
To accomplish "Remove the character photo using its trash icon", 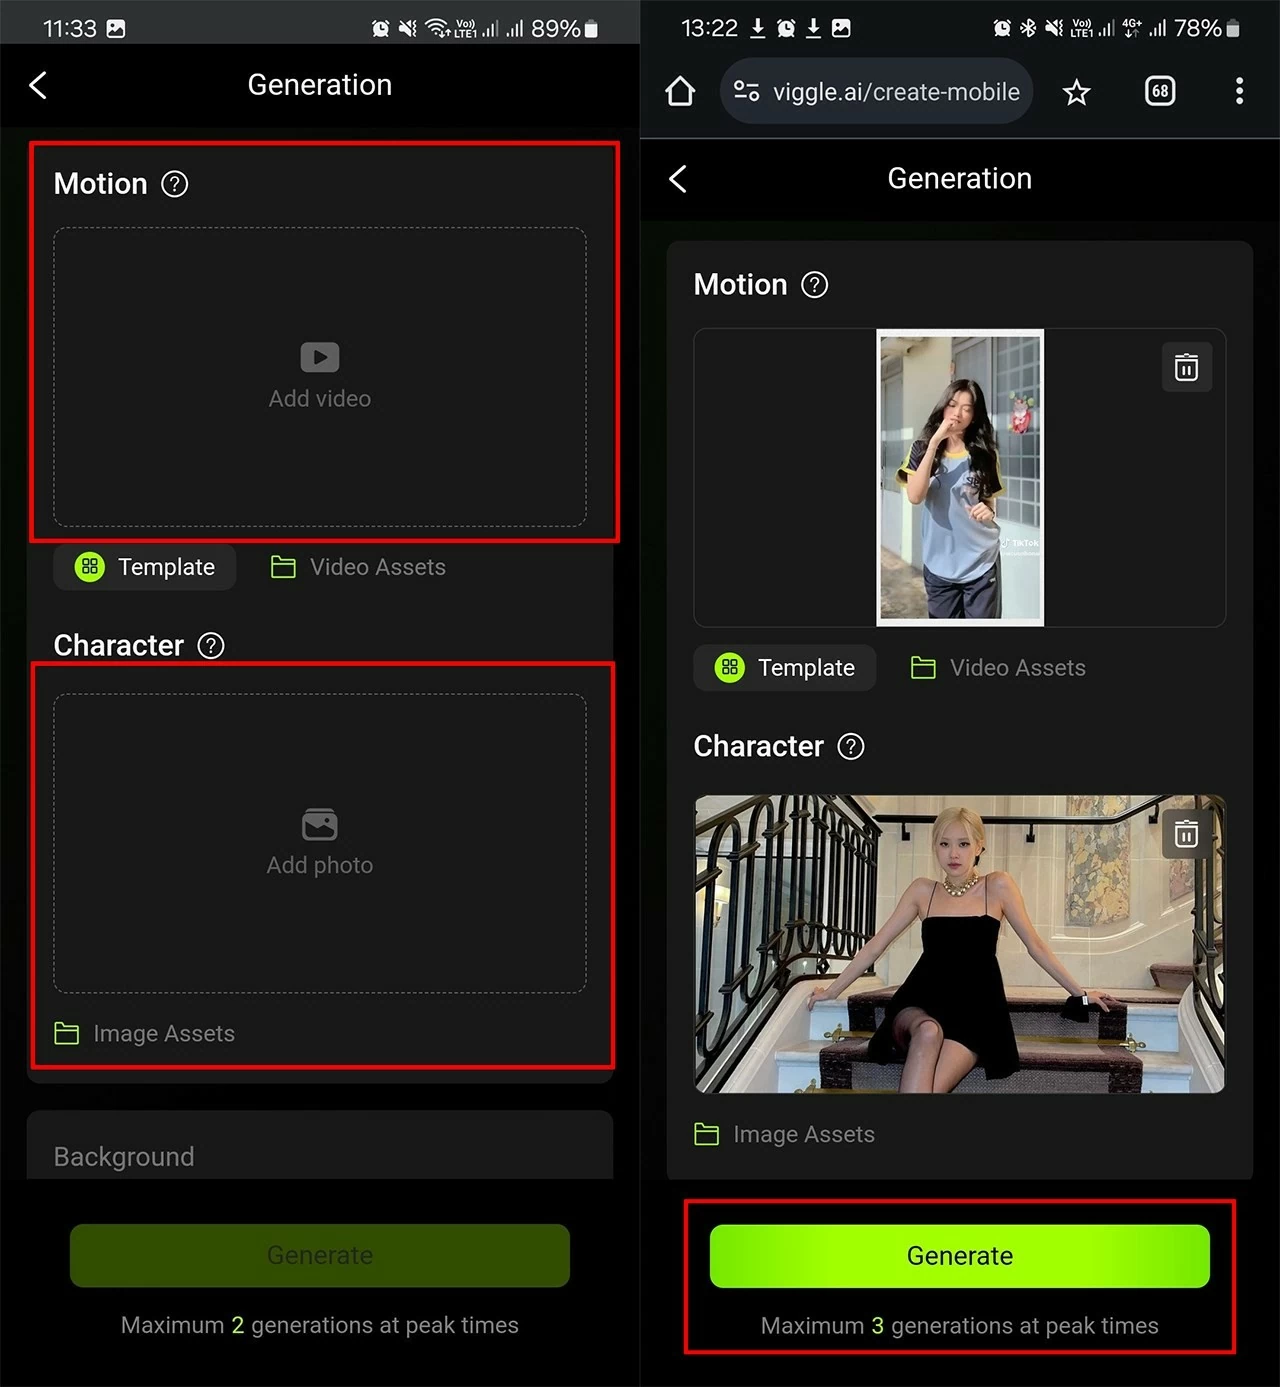I will click(x=1186, y=834).
